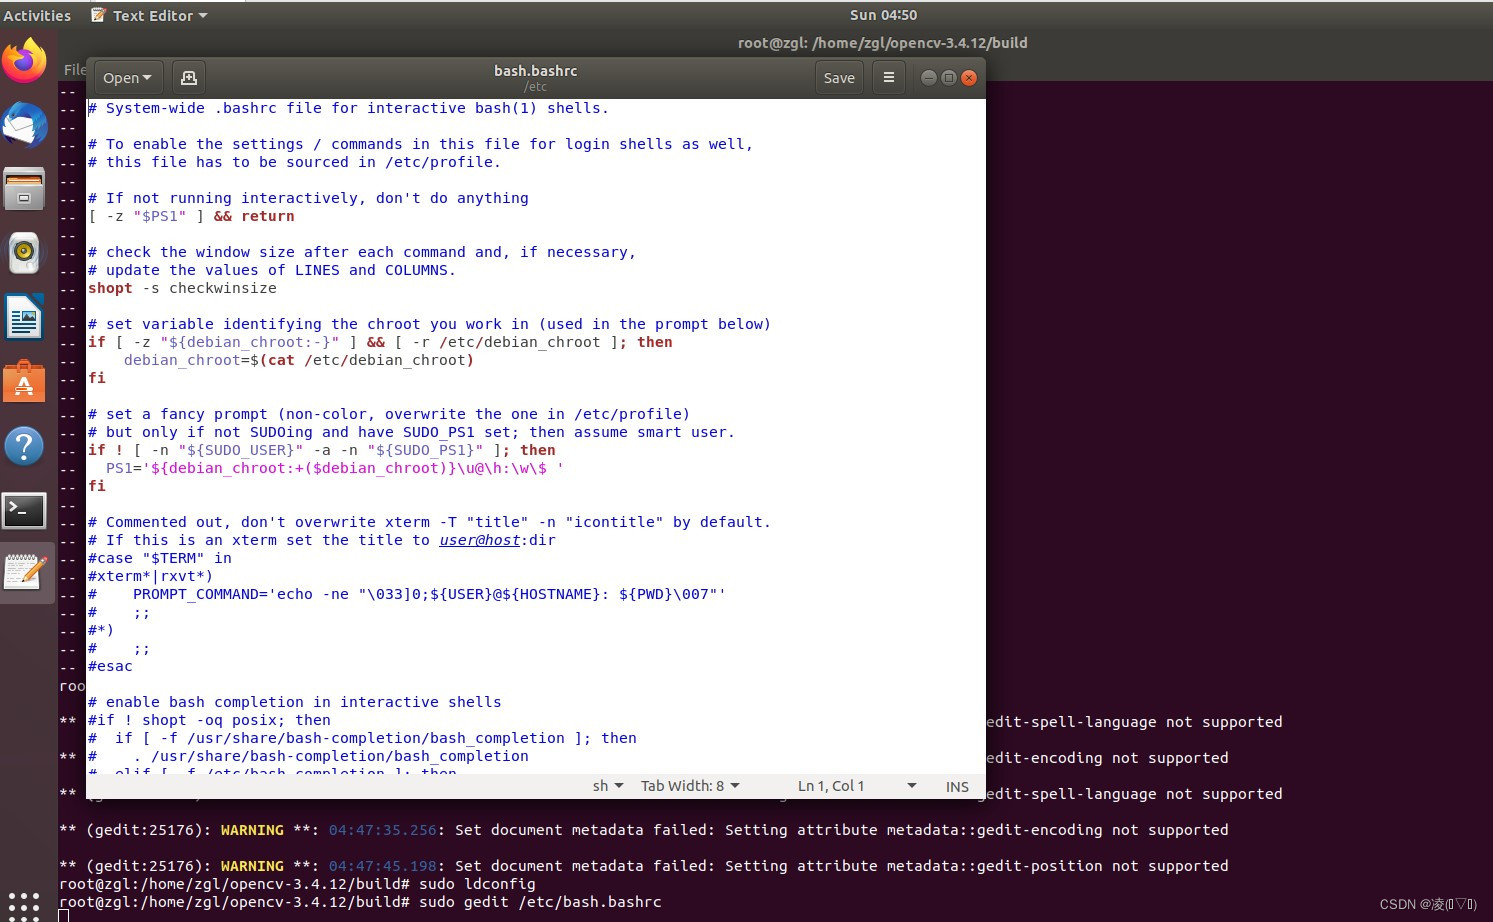Show applications grid in dock

coord(23,906)
